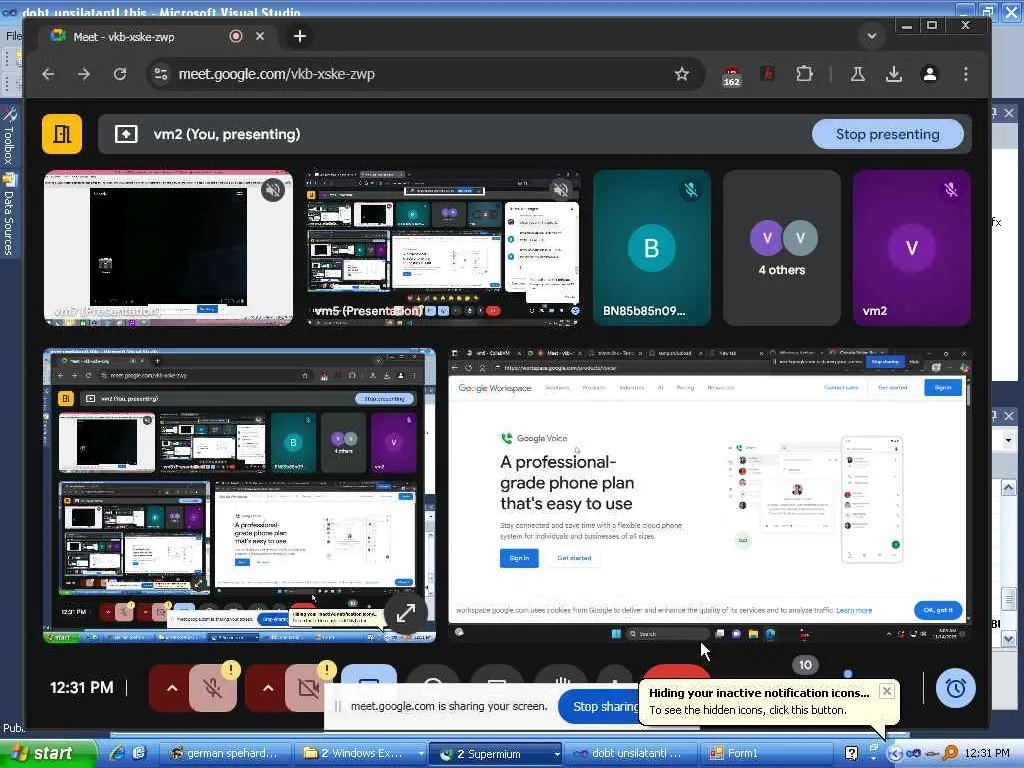Close the Meet browser tab

[260, 37]
